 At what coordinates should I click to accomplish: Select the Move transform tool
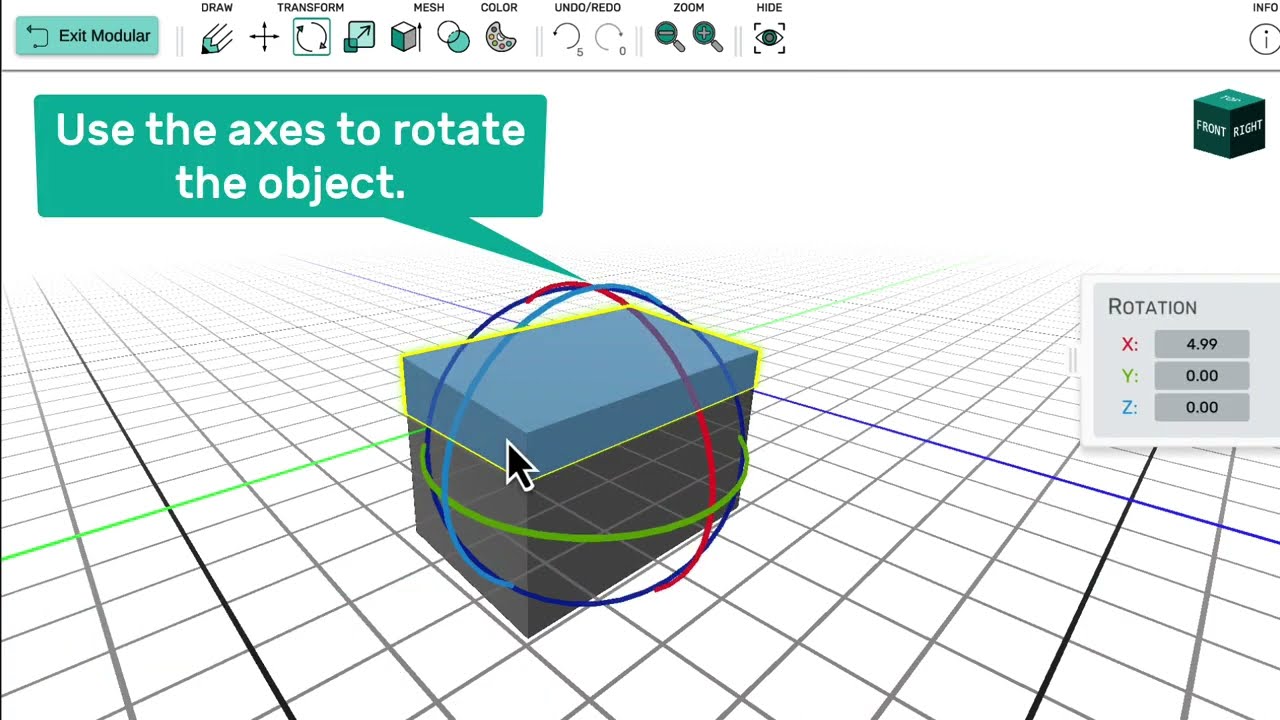(x=264, y=39)
